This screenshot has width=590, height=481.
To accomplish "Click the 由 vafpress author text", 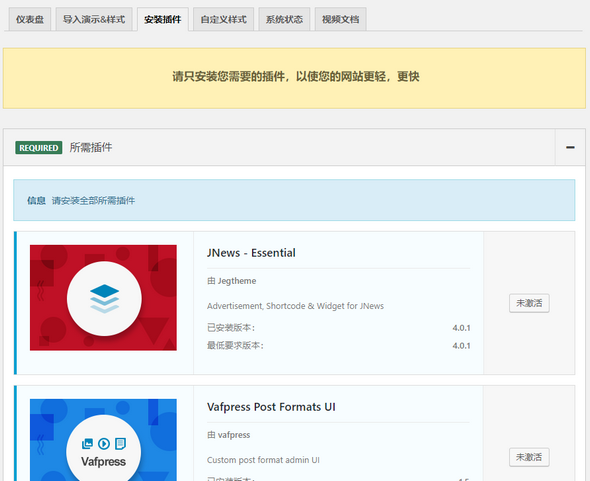I will 228,435.
